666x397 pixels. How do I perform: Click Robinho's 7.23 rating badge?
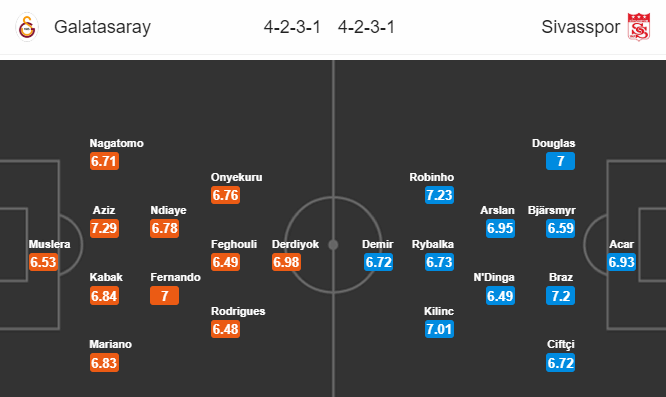[x=439, y=195]
